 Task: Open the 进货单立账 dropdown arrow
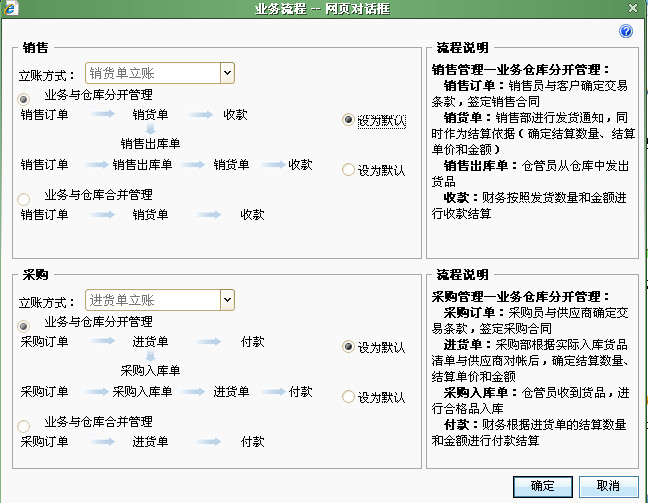(227, 300)
